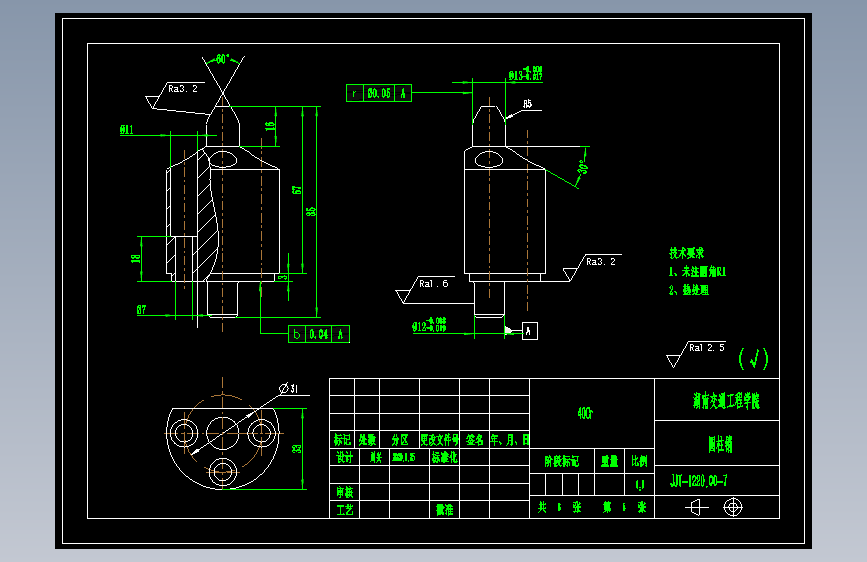Click the Ø11 diameter dimension

click(x=127, y=129)
